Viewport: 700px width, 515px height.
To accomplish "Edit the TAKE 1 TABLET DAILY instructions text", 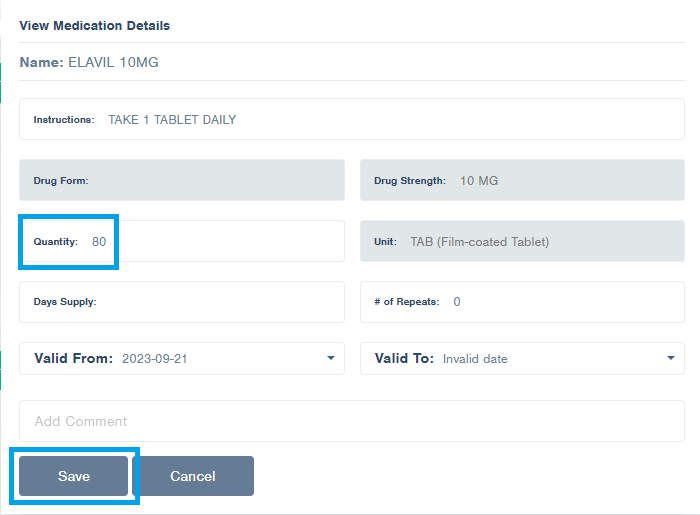I will 172,120.
